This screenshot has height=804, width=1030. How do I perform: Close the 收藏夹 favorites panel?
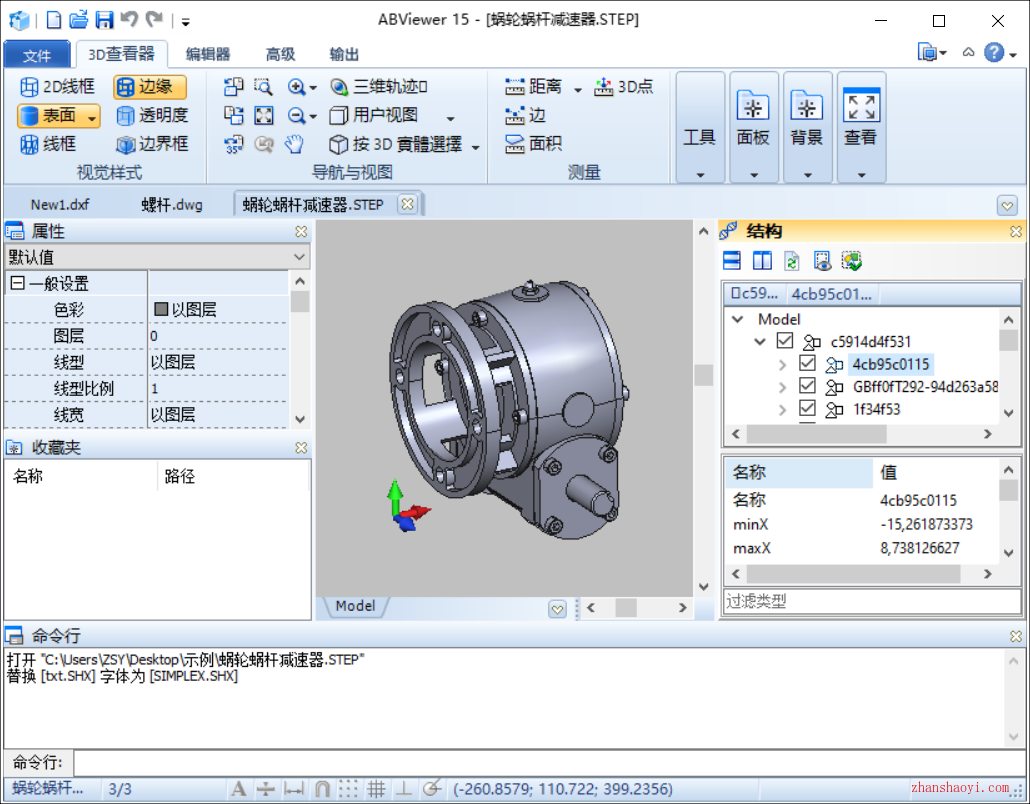click(301, 447)
